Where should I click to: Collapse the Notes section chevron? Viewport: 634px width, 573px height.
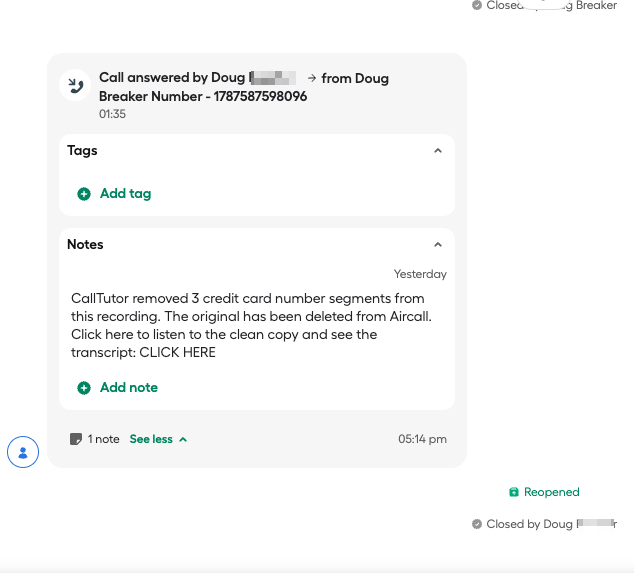pos(438,245)
